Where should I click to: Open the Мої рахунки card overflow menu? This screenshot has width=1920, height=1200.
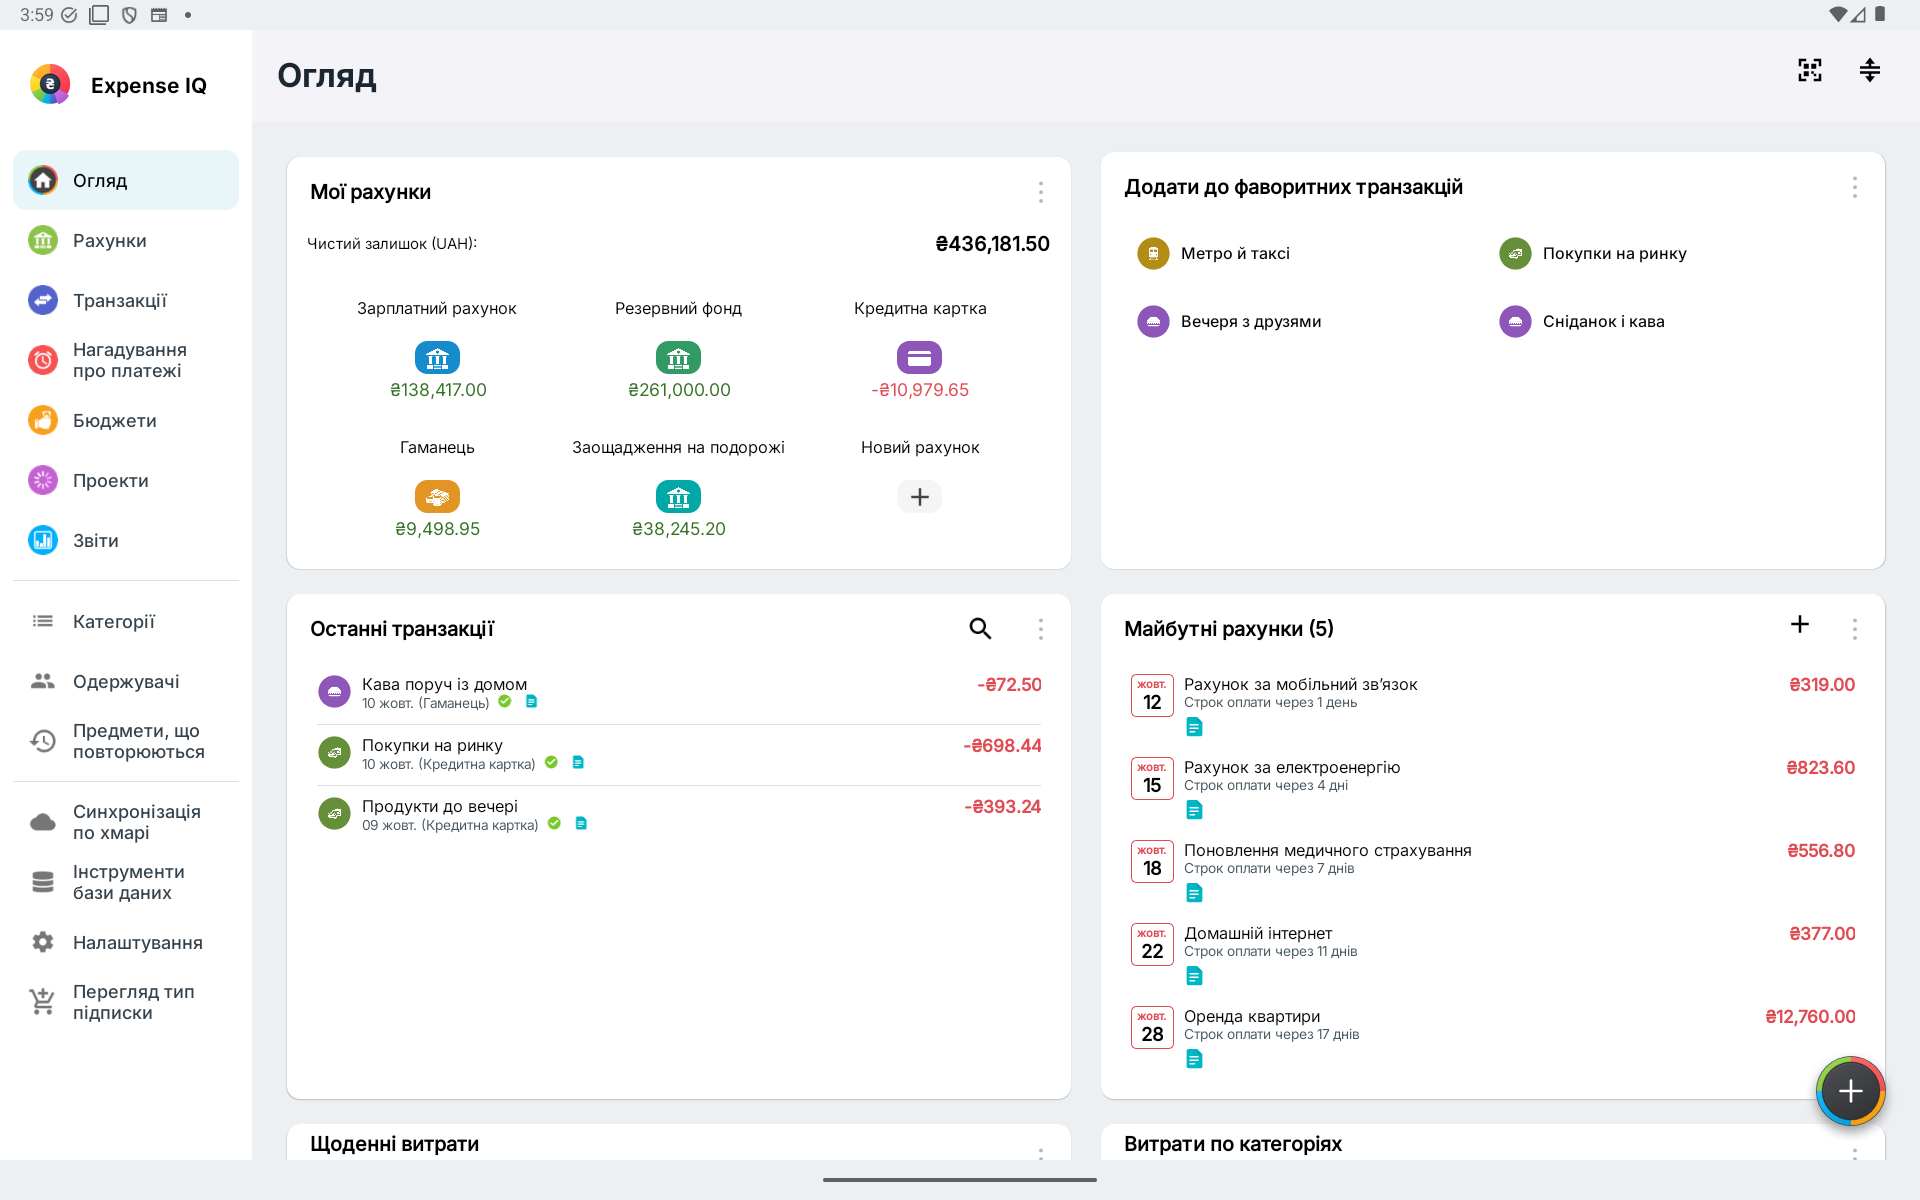[x=1040, y=192]
